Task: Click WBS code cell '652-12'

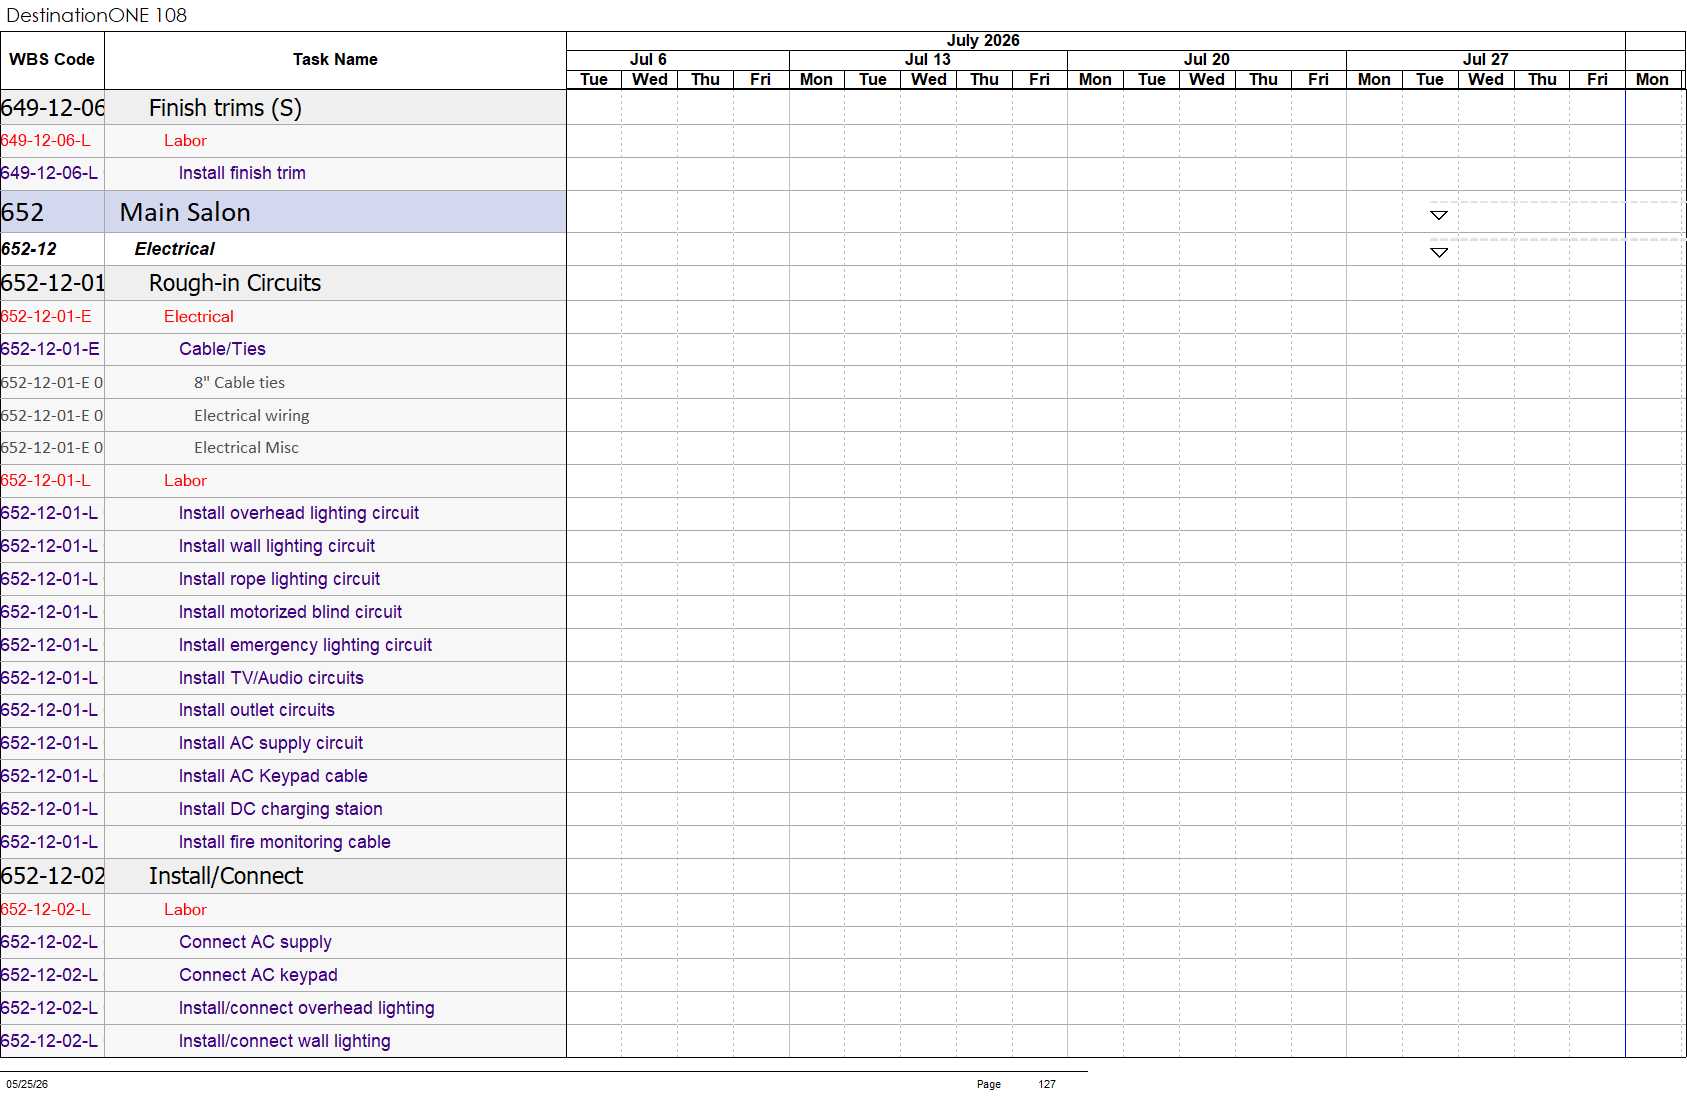Action: click(52, 249)
